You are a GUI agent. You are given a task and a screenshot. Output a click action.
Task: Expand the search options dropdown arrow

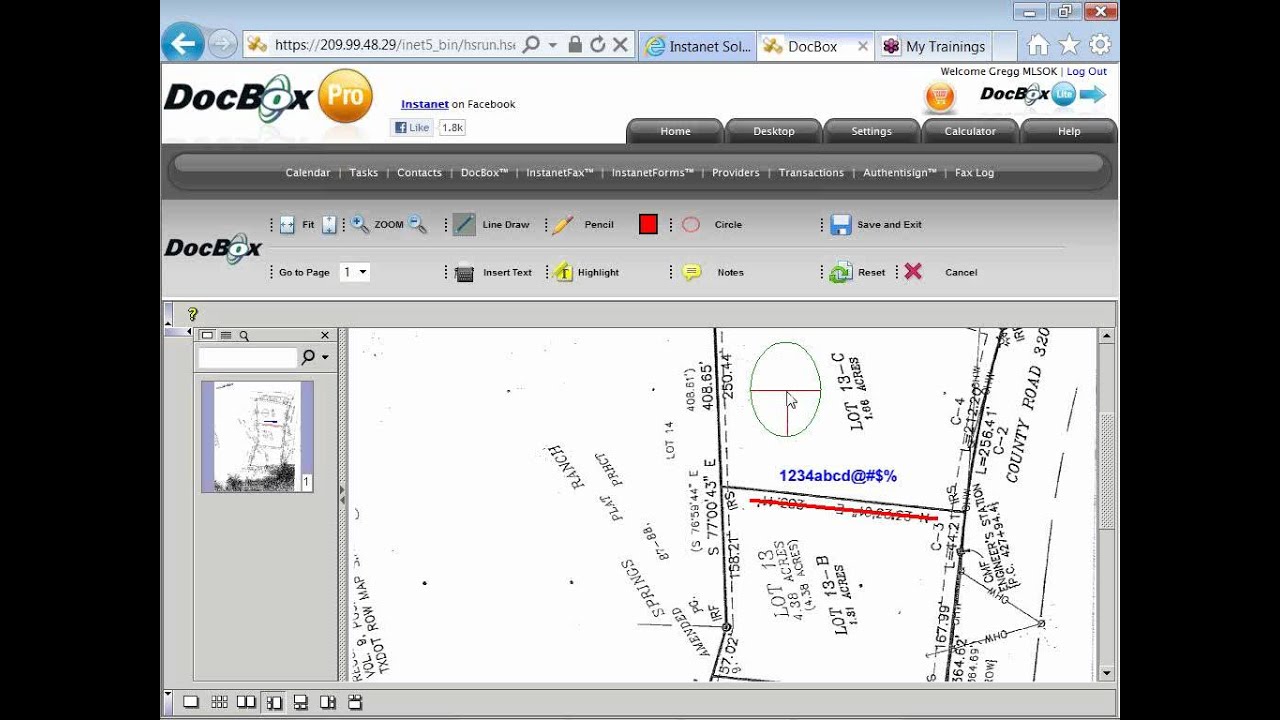(325, 357)
